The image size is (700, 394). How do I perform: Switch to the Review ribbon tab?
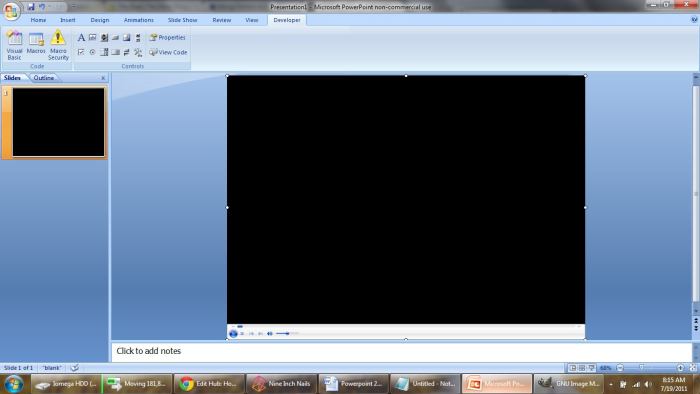(221, 20)
